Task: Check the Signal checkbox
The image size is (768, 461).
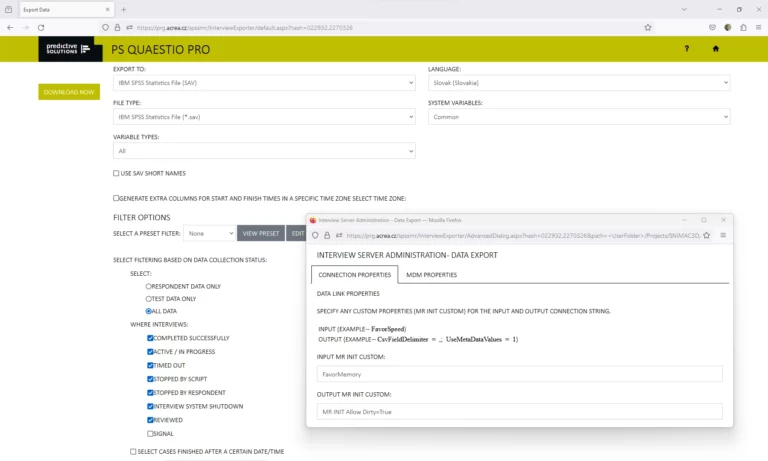Action: pyautogui.click(x=150, y=434)
